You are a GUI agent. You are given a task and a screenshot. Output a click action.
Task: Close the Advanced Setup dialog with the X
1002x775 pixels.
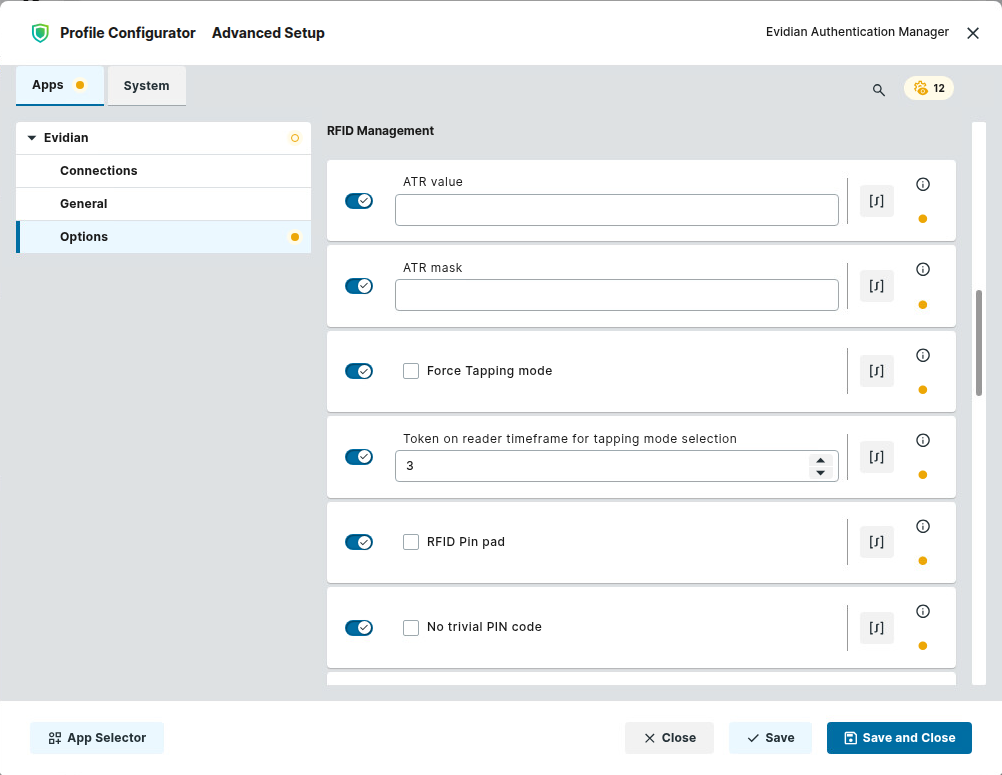pyautogui.click(x=973, y=33)
